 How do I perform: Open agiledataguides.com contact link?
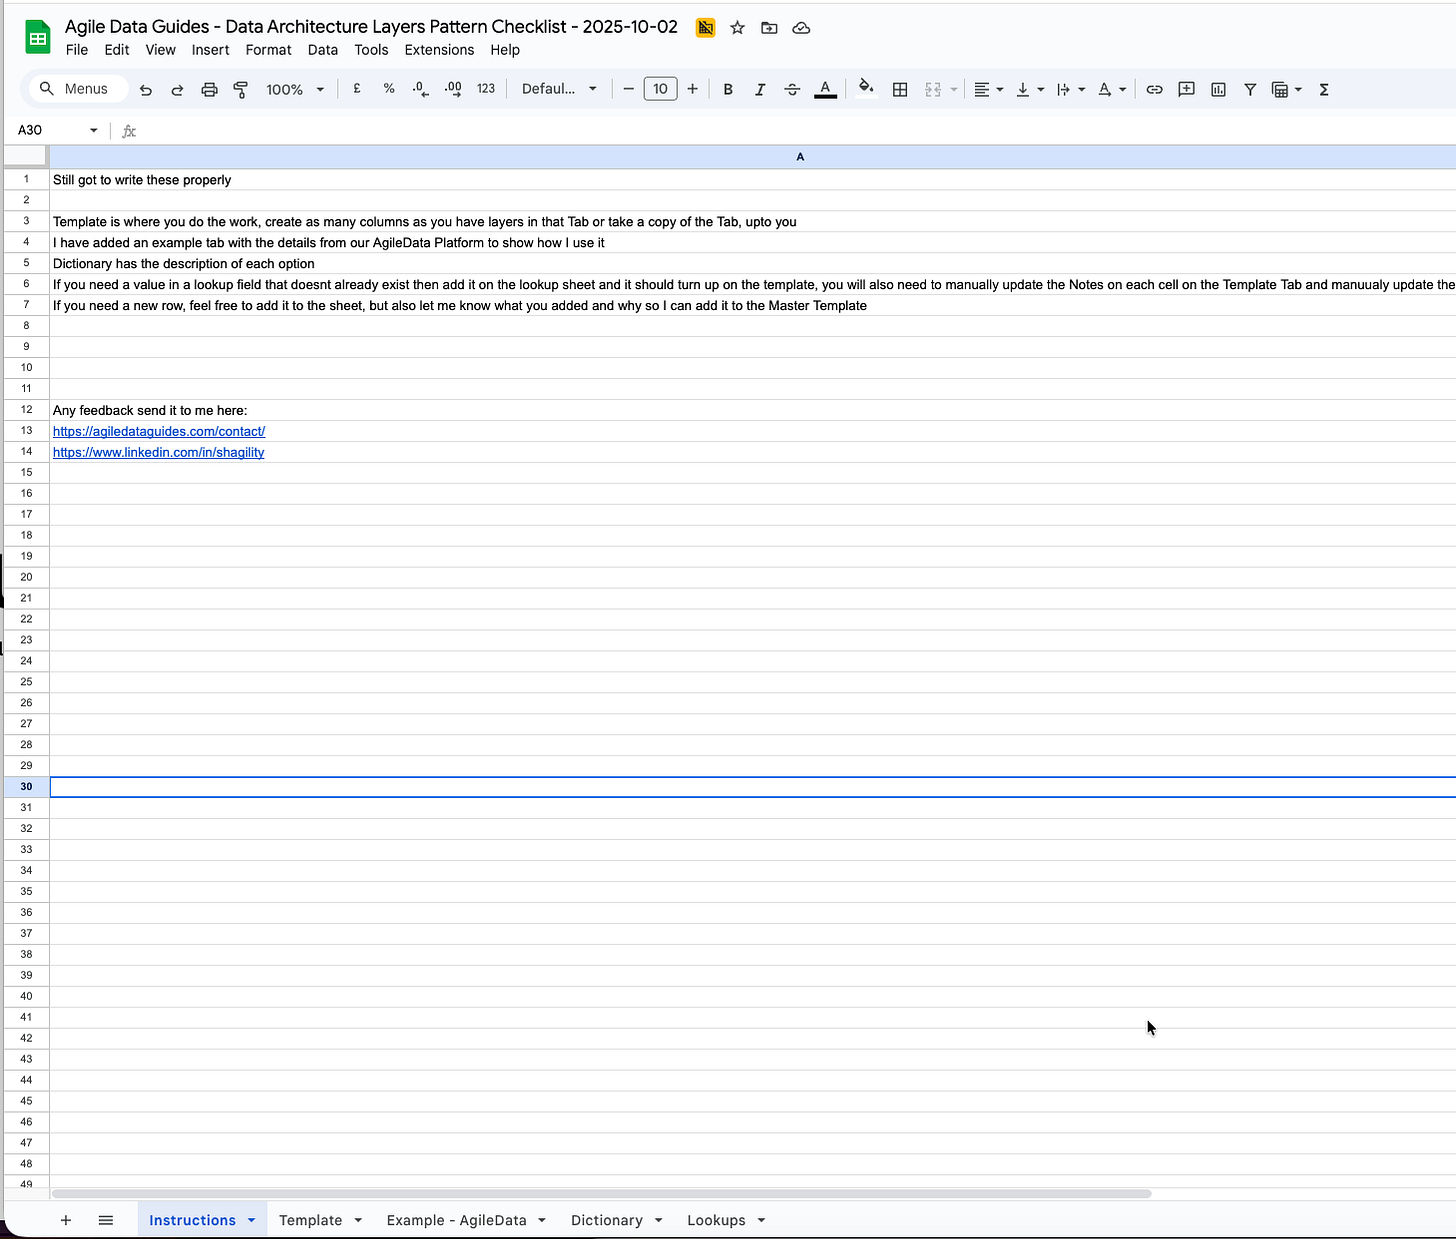(x=159, y=431)
